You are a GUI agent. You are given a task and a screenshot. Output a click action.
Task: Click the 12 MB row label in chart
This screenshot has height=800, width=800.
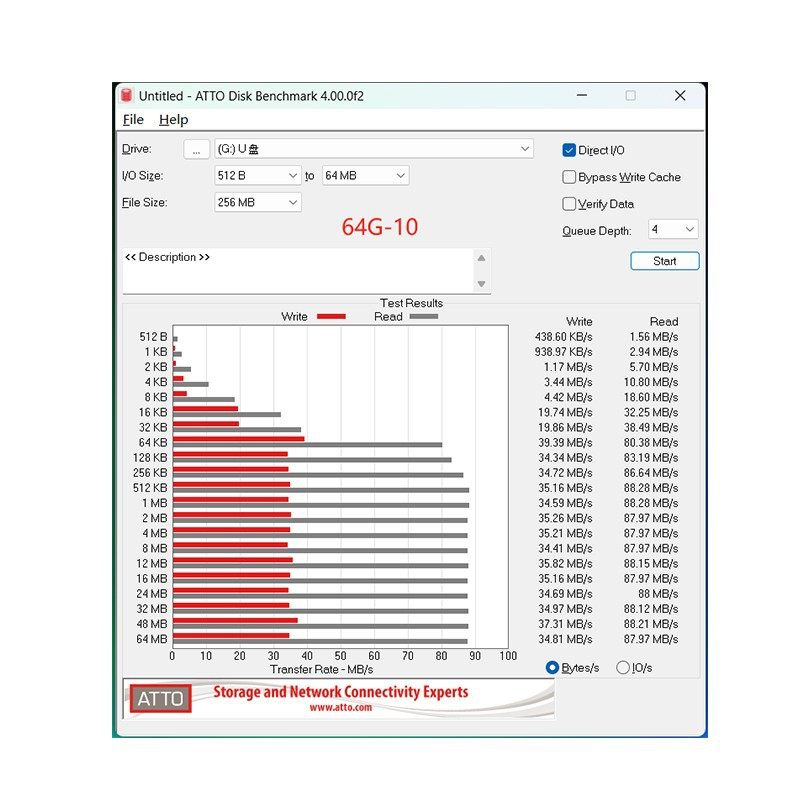152,564
